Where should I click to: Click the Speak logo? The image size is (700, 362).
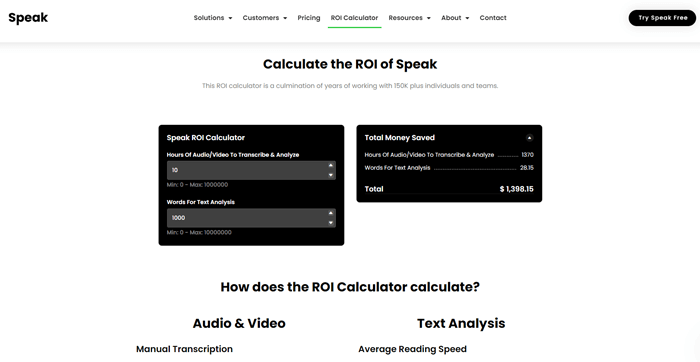click(x=28, y=18)
